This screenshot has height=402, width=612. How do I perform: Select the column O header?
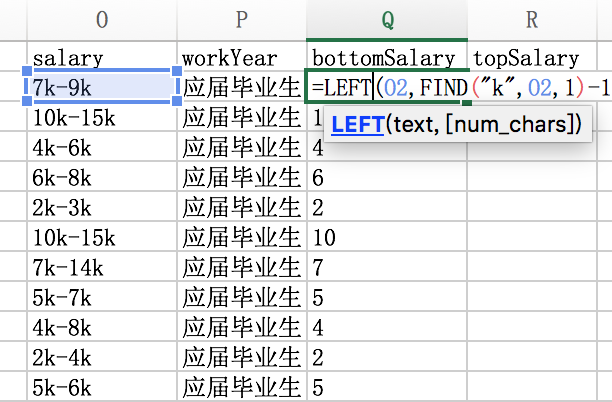tap(102, 19)
